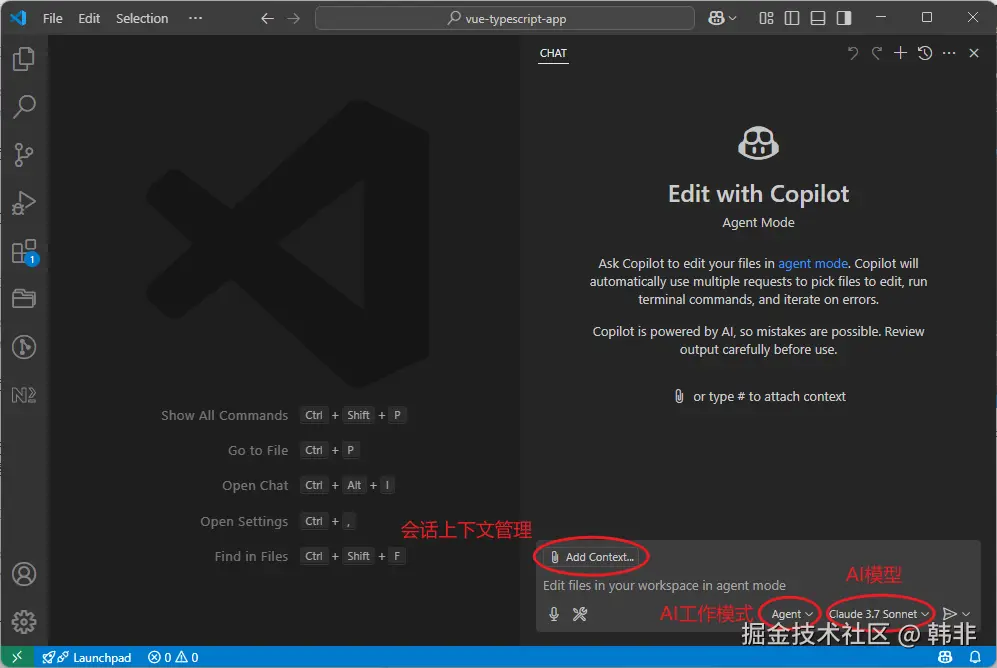The image size is (997, 668).
Task: Click the Open Chat text
Action: point(255,486)
